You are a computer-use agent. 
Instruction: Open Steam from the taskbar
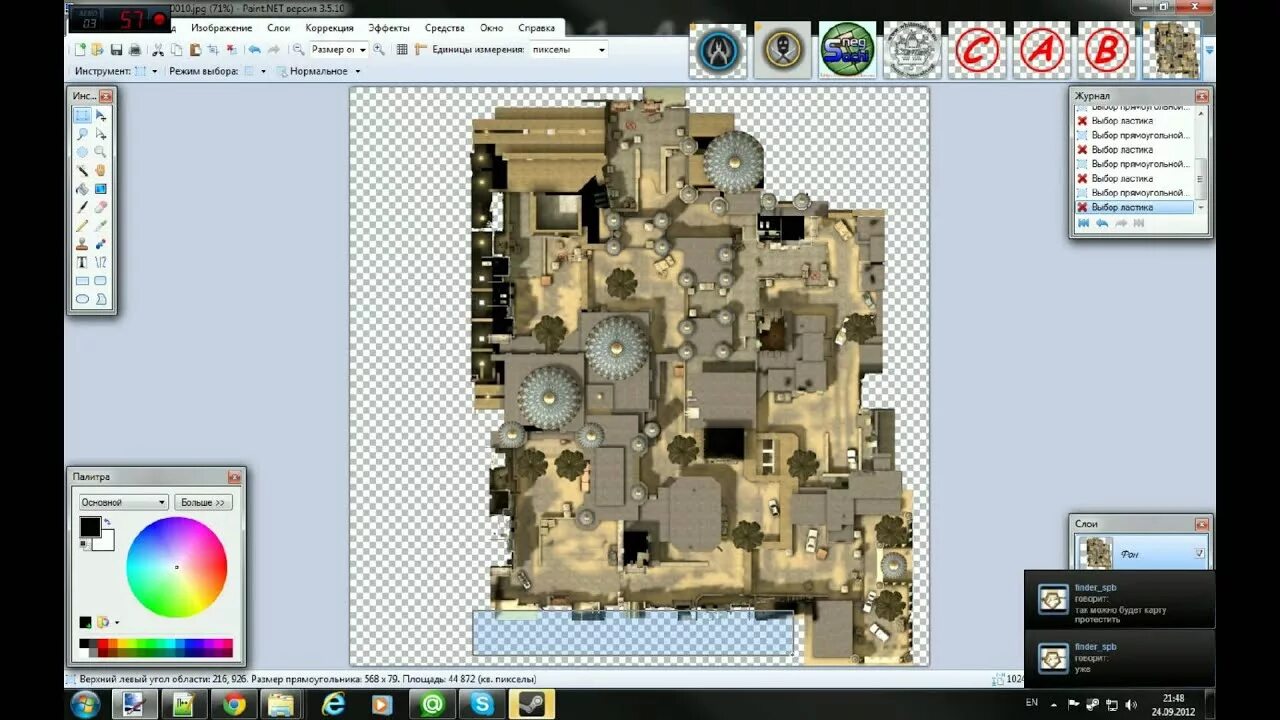click(531, 704)
